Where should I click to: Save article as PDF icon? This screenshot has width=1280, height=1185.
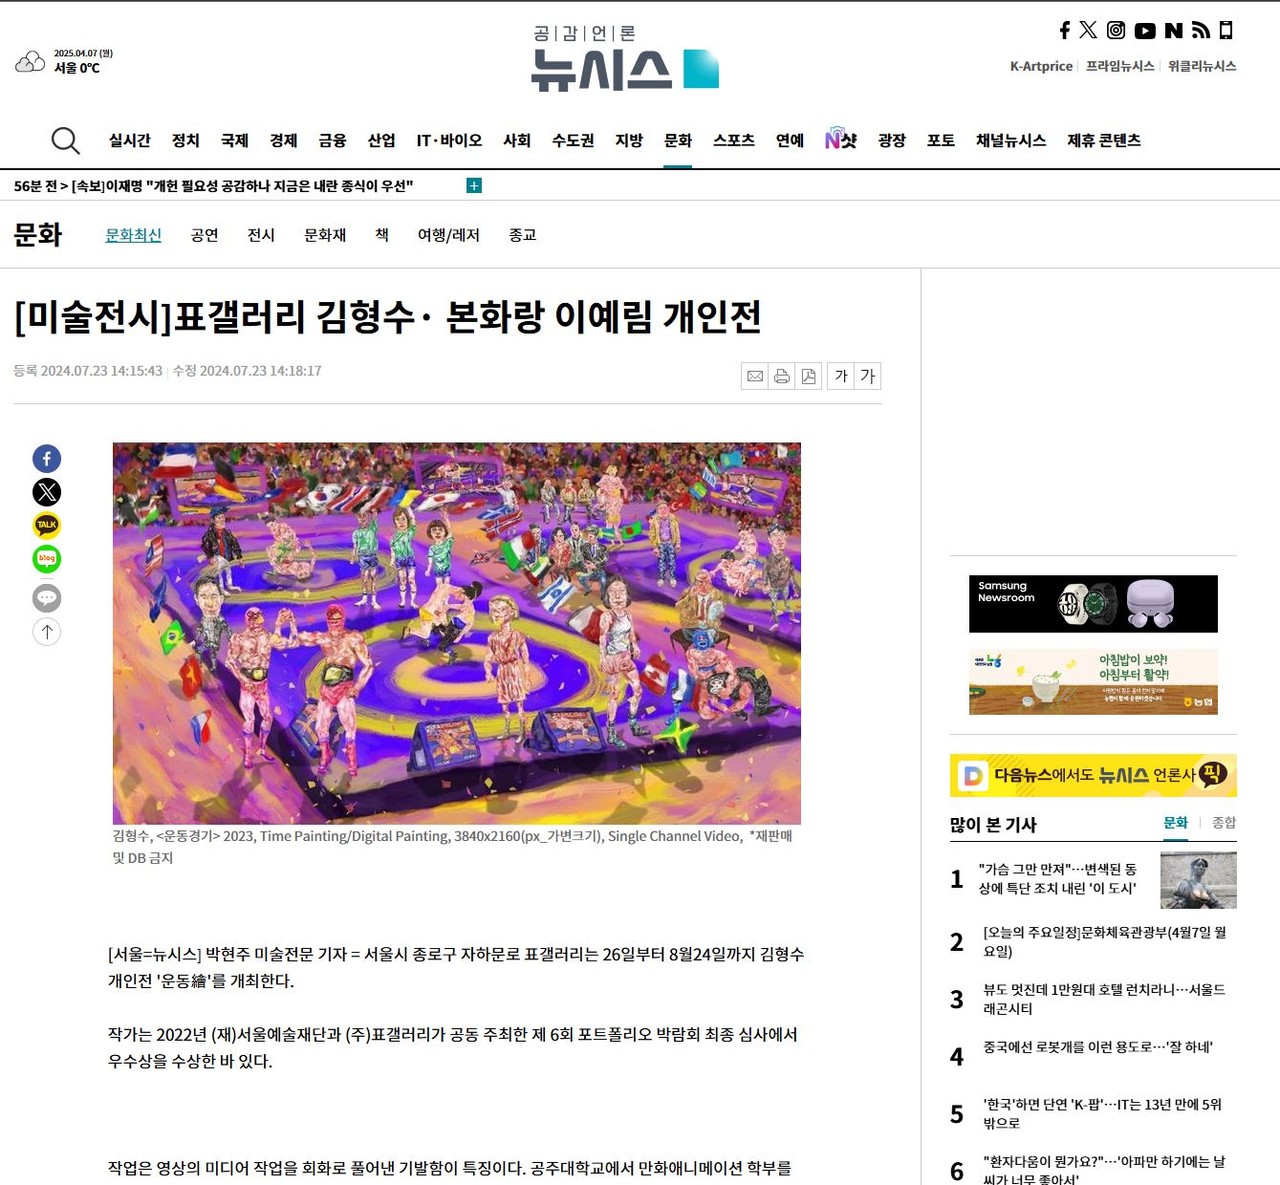[809, 376]
